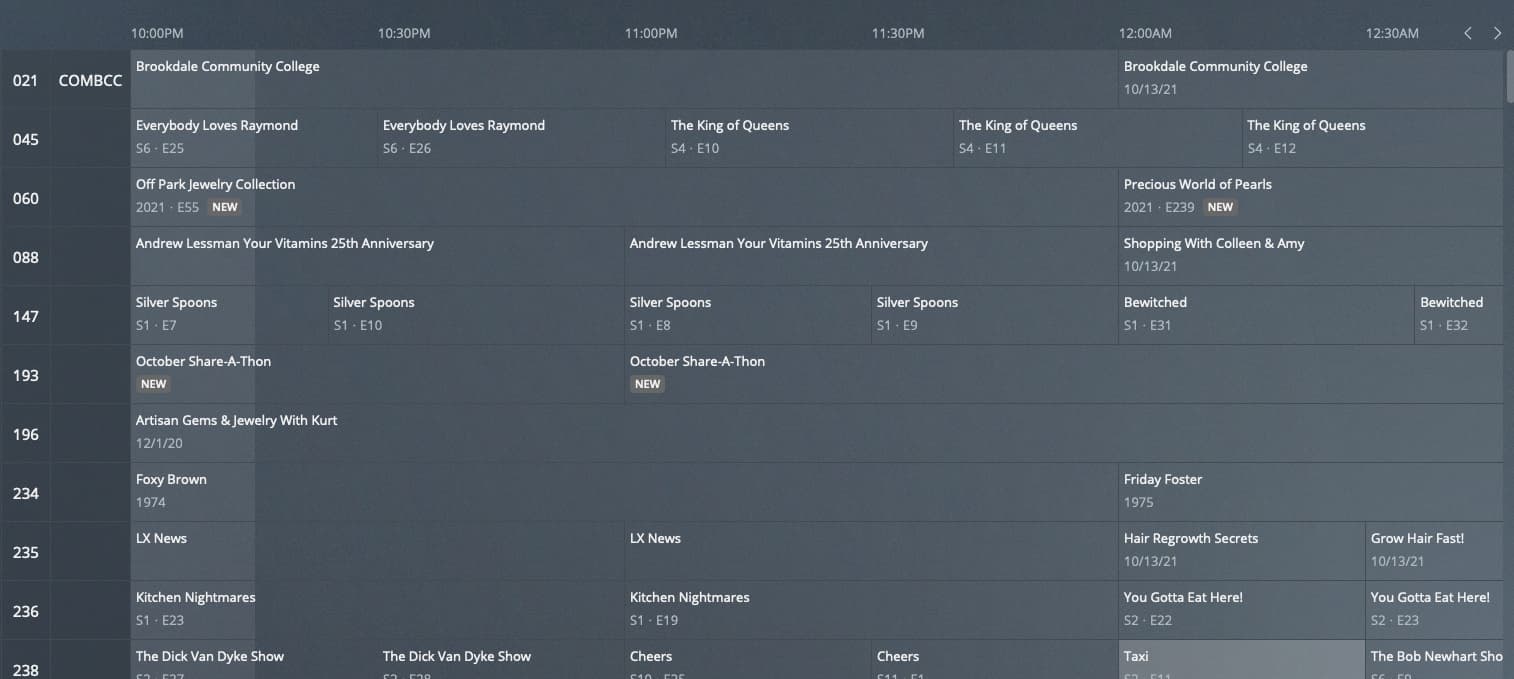Viewport: 1514px width, 679px height.
Task: Open Bewitched S1 E31
Action: [x=1266, y=316]
